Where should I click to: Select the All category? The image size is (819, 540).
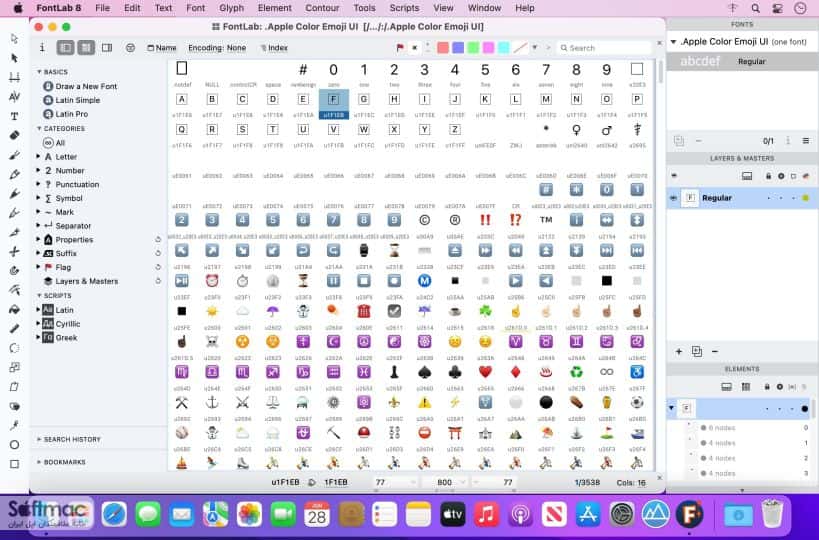click(x=54, y=143)
